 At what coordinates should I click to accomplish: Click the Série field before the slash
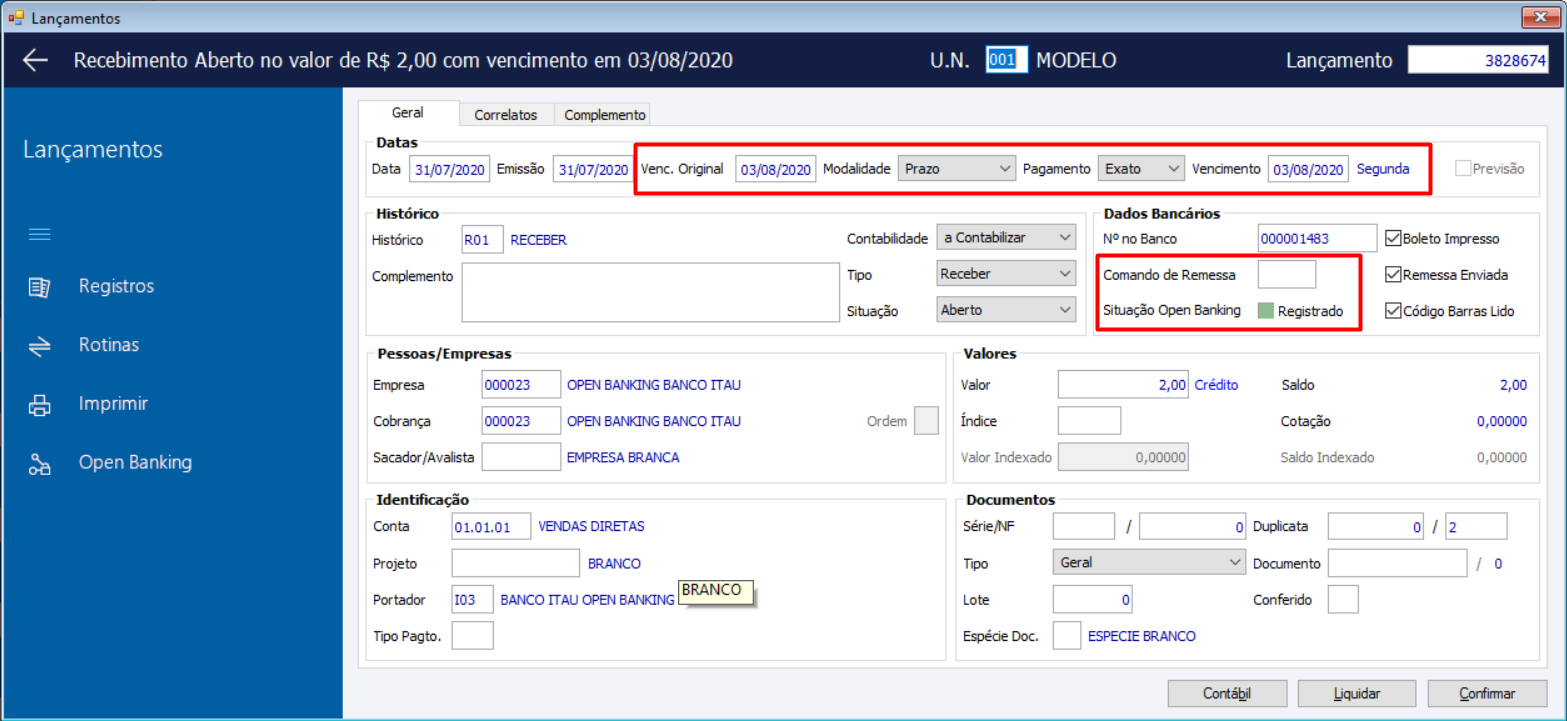click(1083, 526)
